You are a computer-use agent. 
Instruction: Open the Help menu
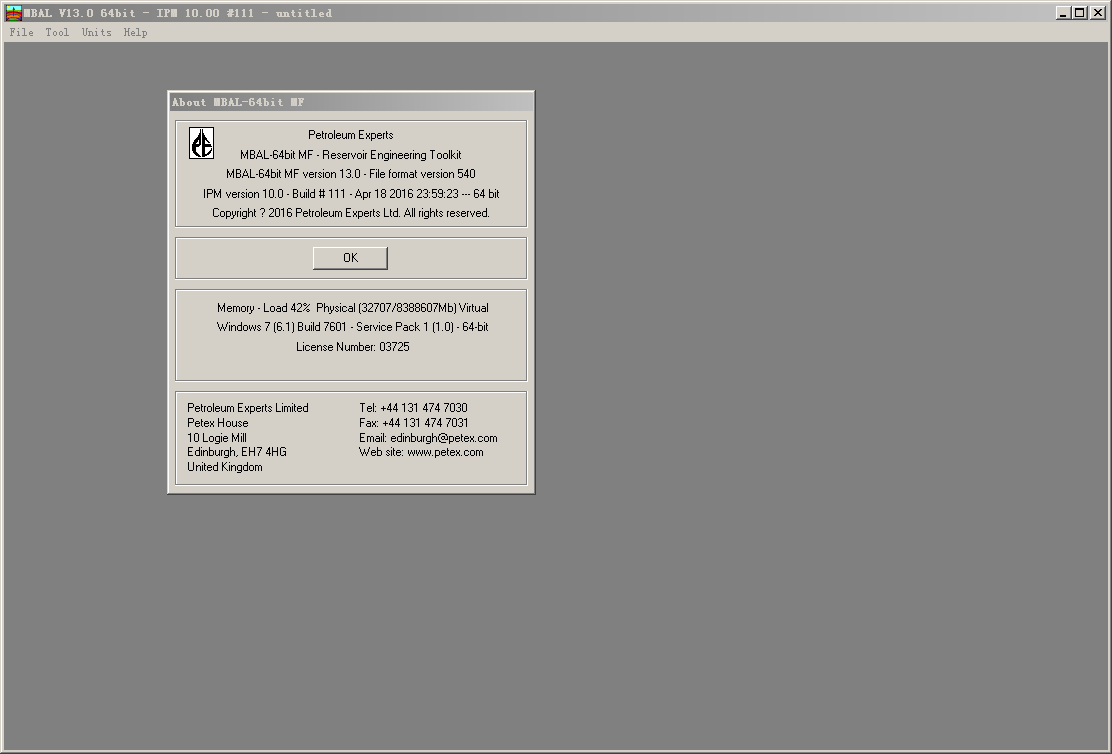click(135, 32)
